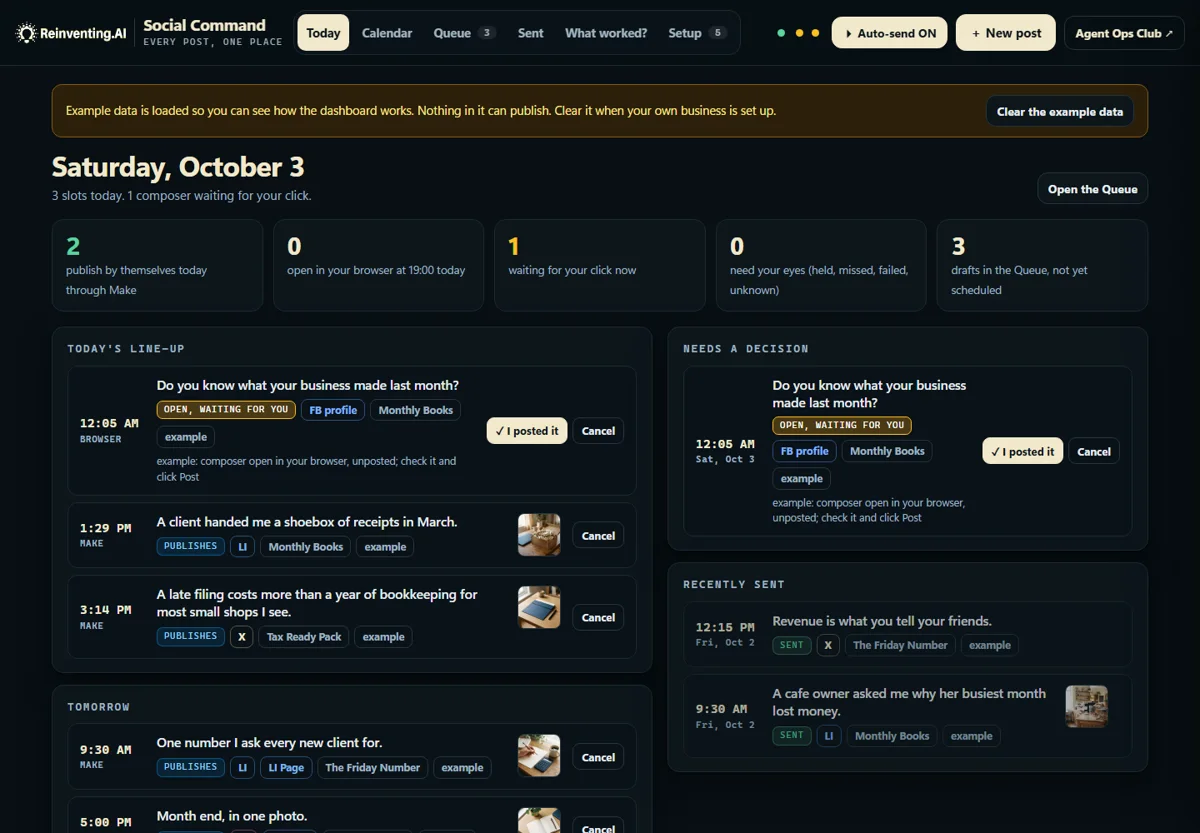Open the Setup tab
The height and width of the screenshot is (833, 1200).
[697, 33]
